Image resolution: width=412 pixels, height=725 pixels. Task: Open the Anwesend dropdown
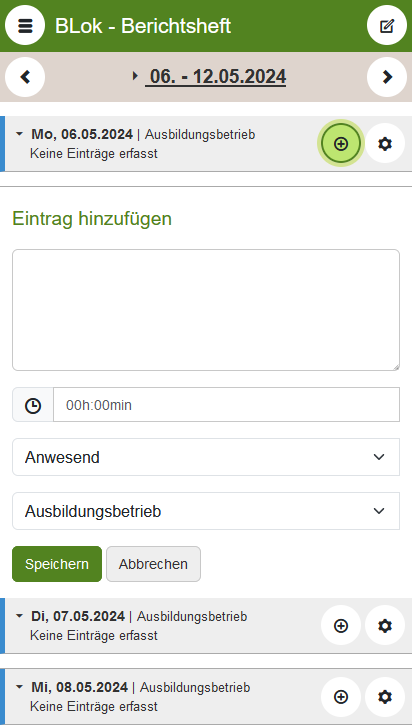point(206,457)
